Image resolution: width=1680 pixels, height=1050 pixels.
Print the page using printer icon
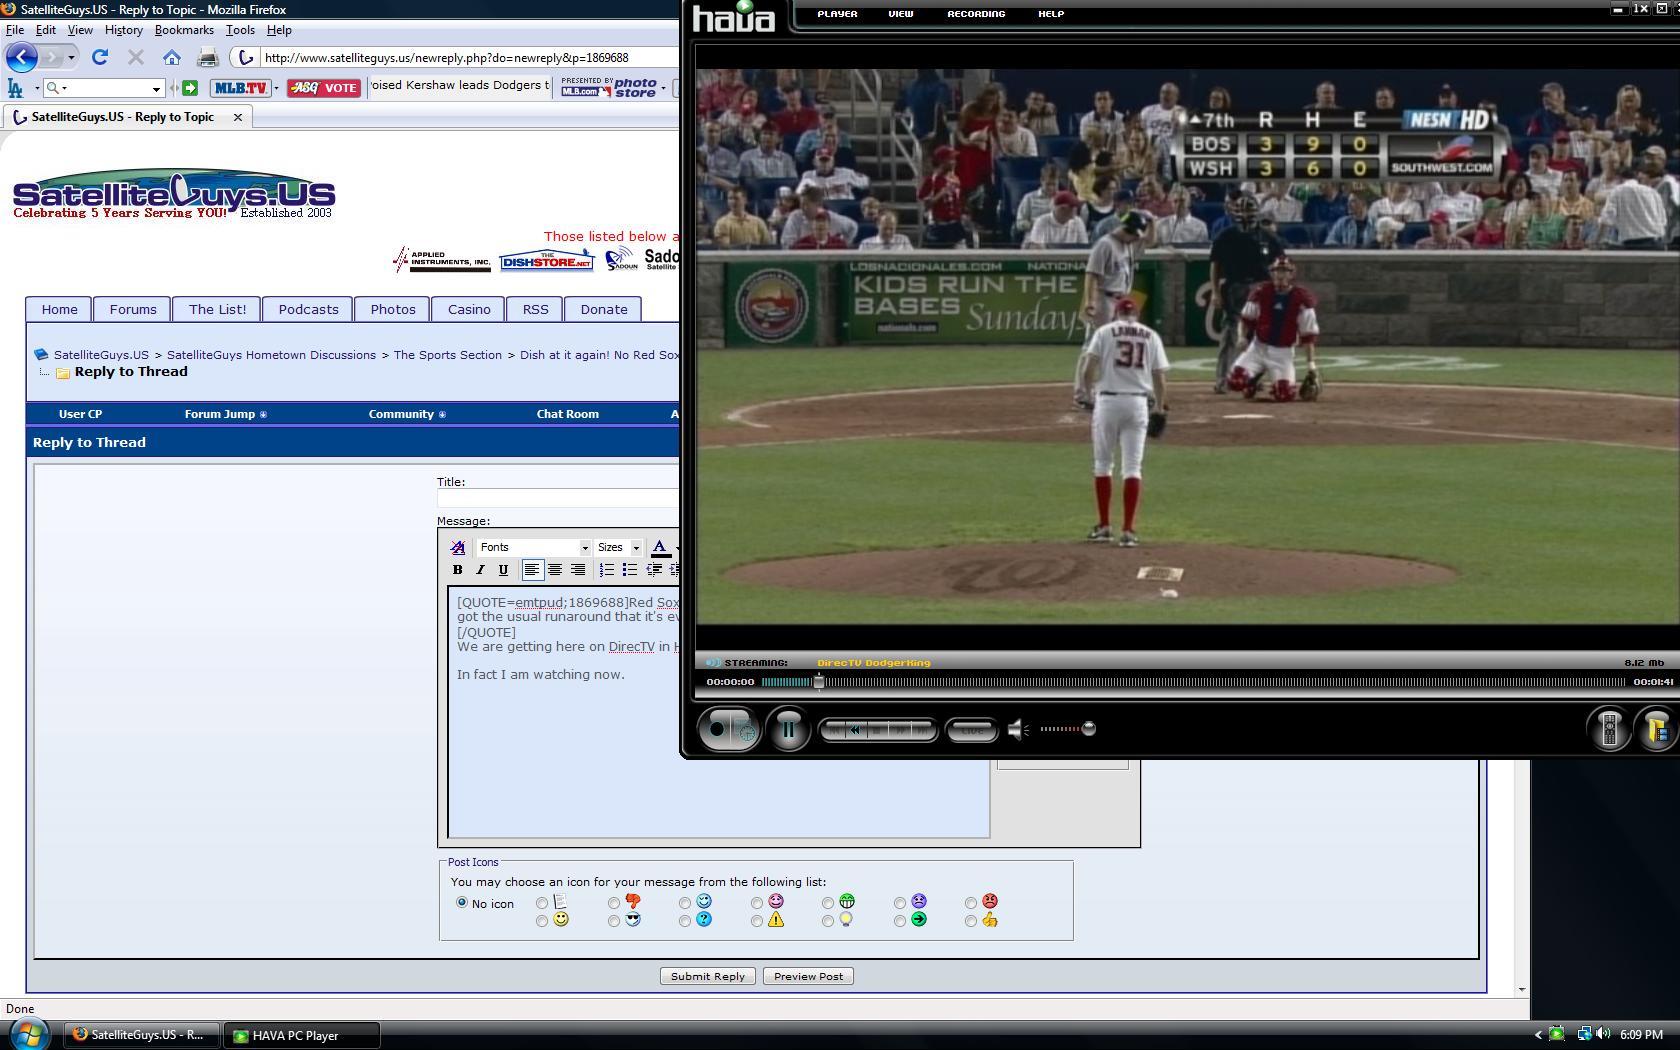[x=208, y=57]
